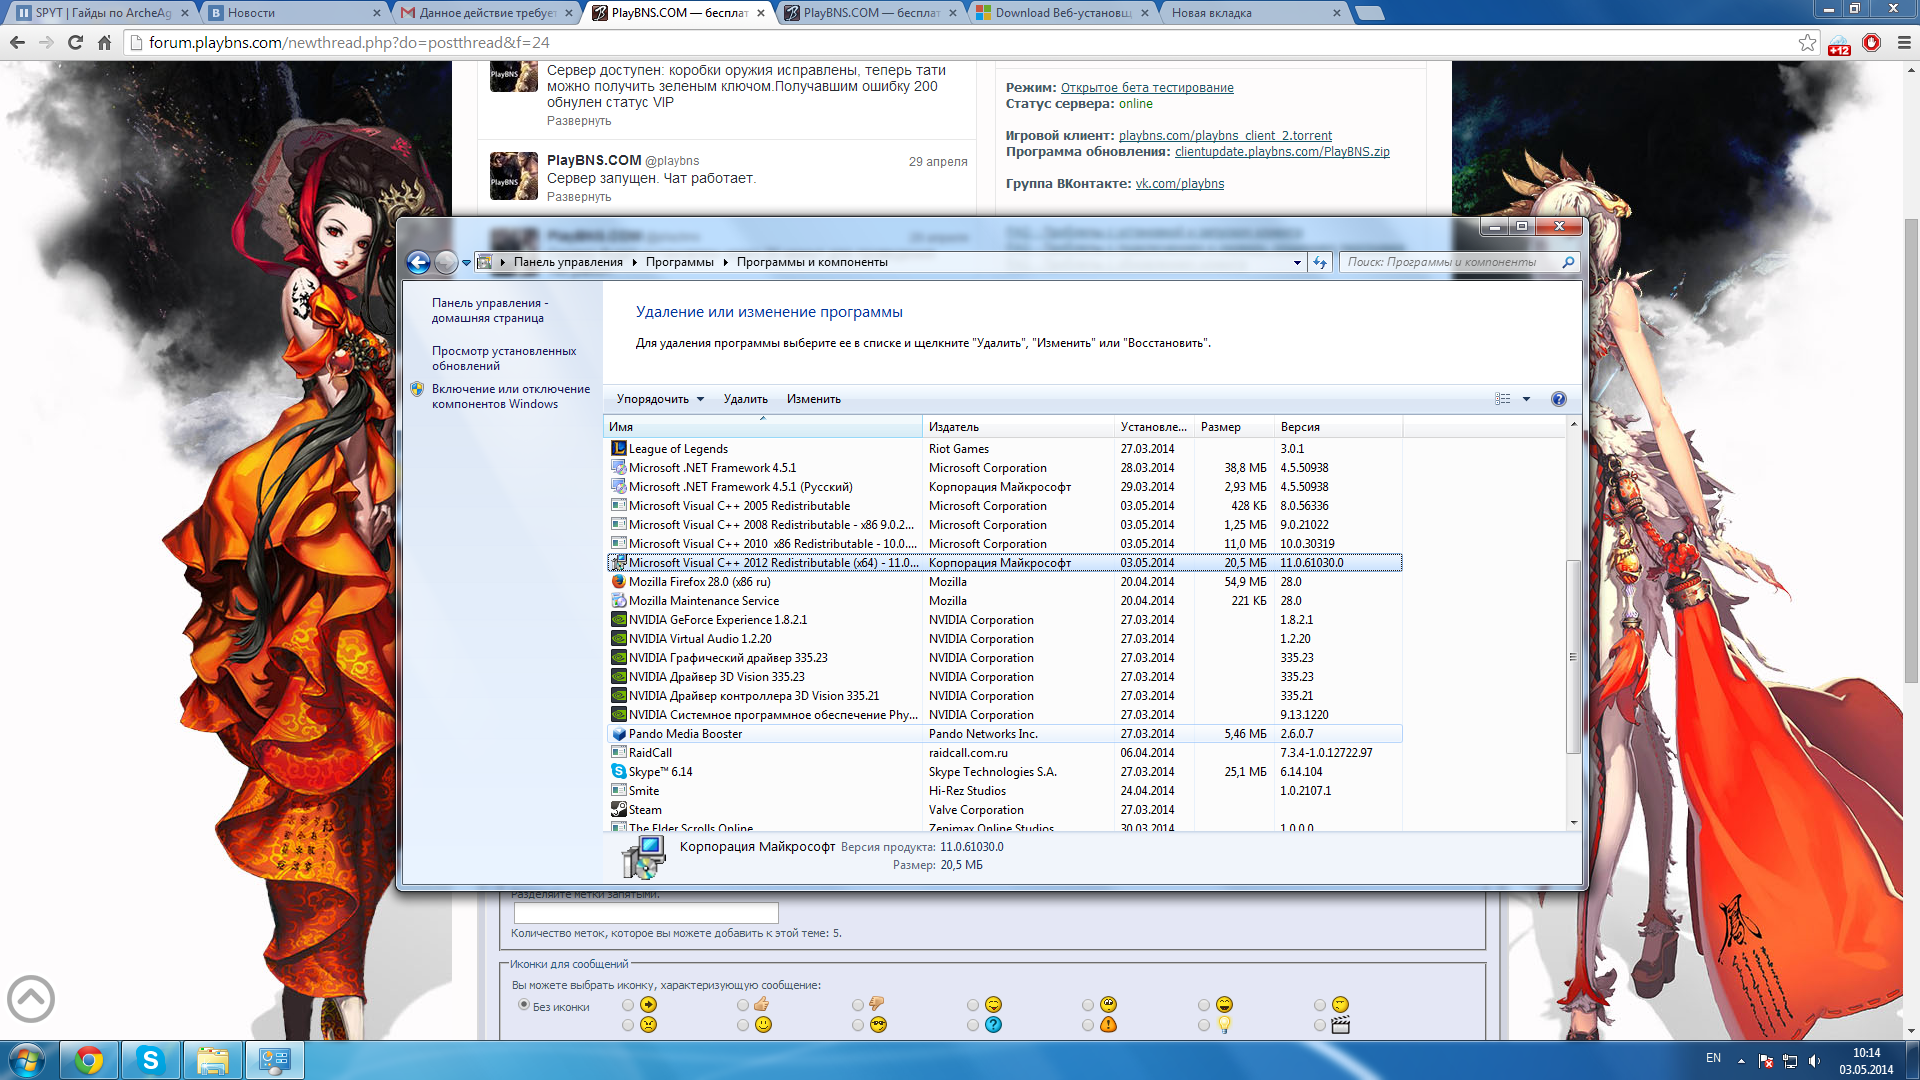Image resolution: width=1920 pixels, height=1080 pixels.
Task: Select the arrow icon radio button
Action: click(628, 1005)
